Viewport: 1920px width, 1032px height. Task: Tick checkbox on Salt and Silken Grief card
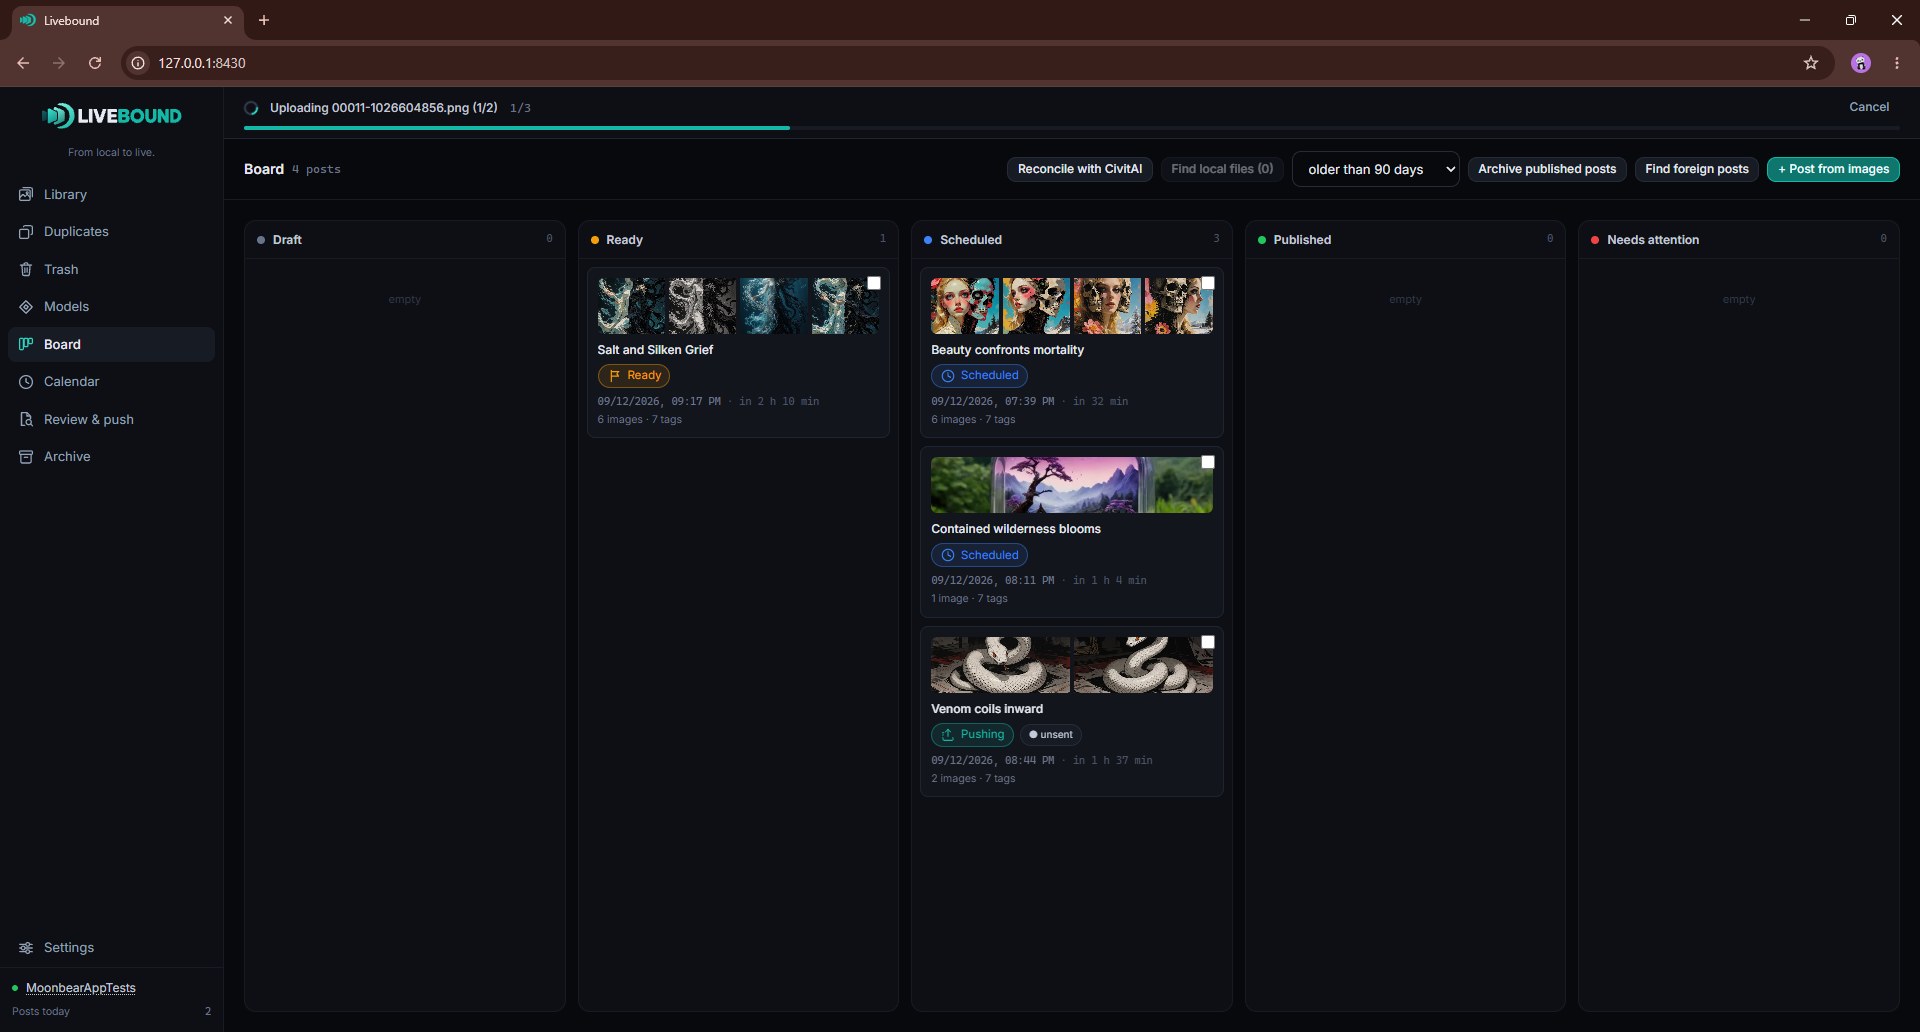click(x=874, y=283)
